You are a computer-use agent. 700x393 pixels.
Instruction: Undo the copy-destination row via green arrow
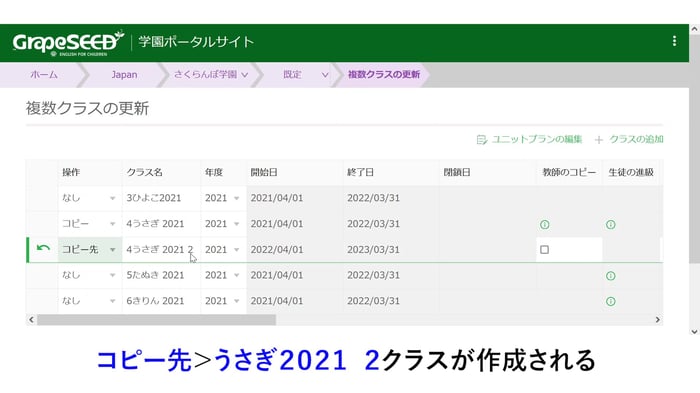43,248
